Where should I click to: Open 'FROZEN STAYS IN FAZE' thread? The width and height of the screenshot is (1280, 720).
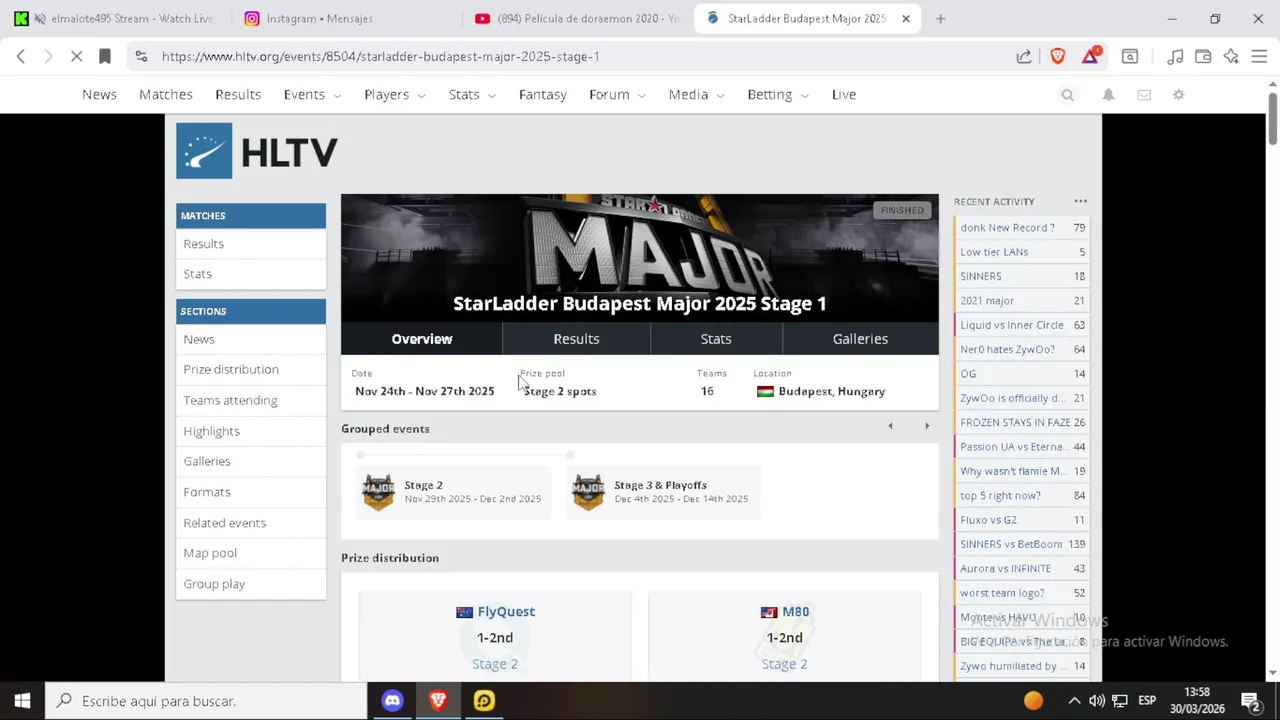[x=1021, y=423]
